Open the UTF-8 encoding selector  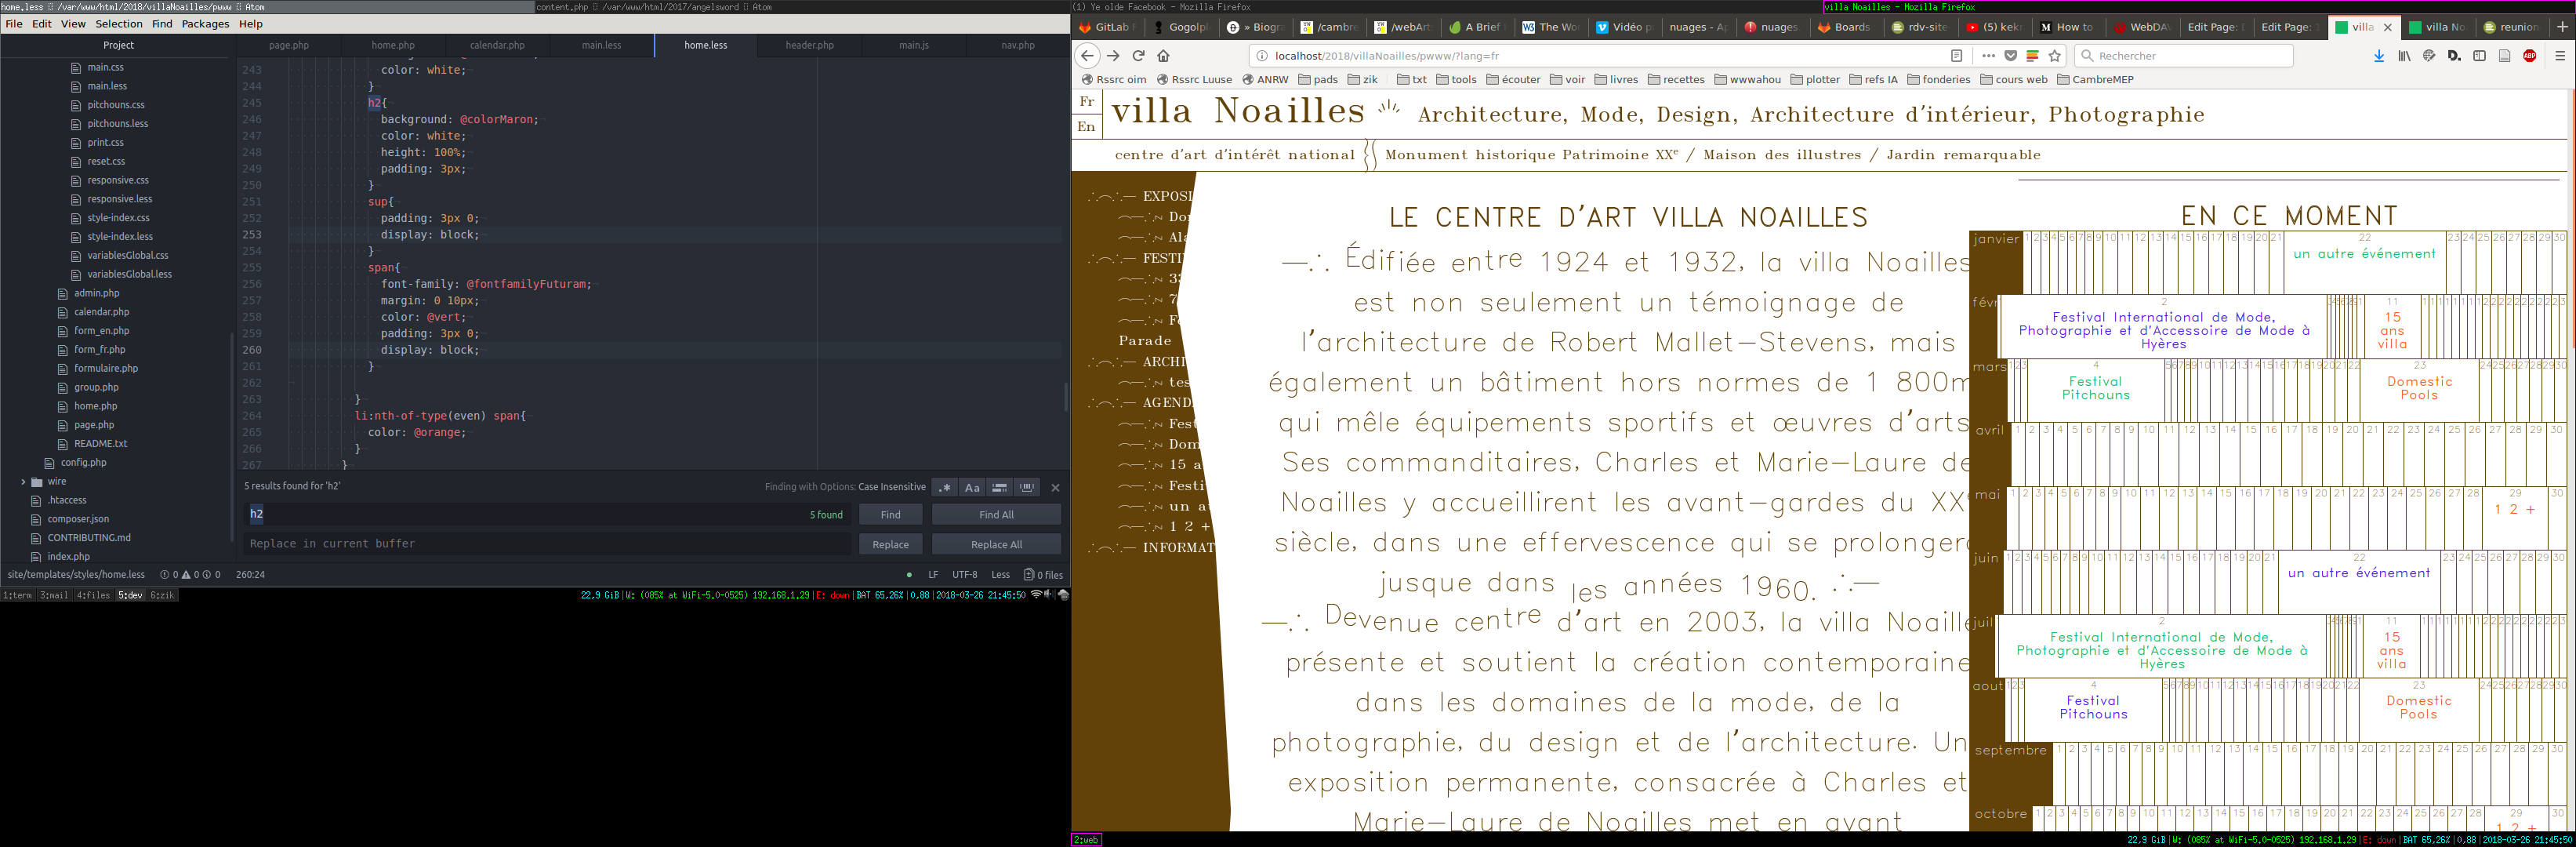coord(964,575)
